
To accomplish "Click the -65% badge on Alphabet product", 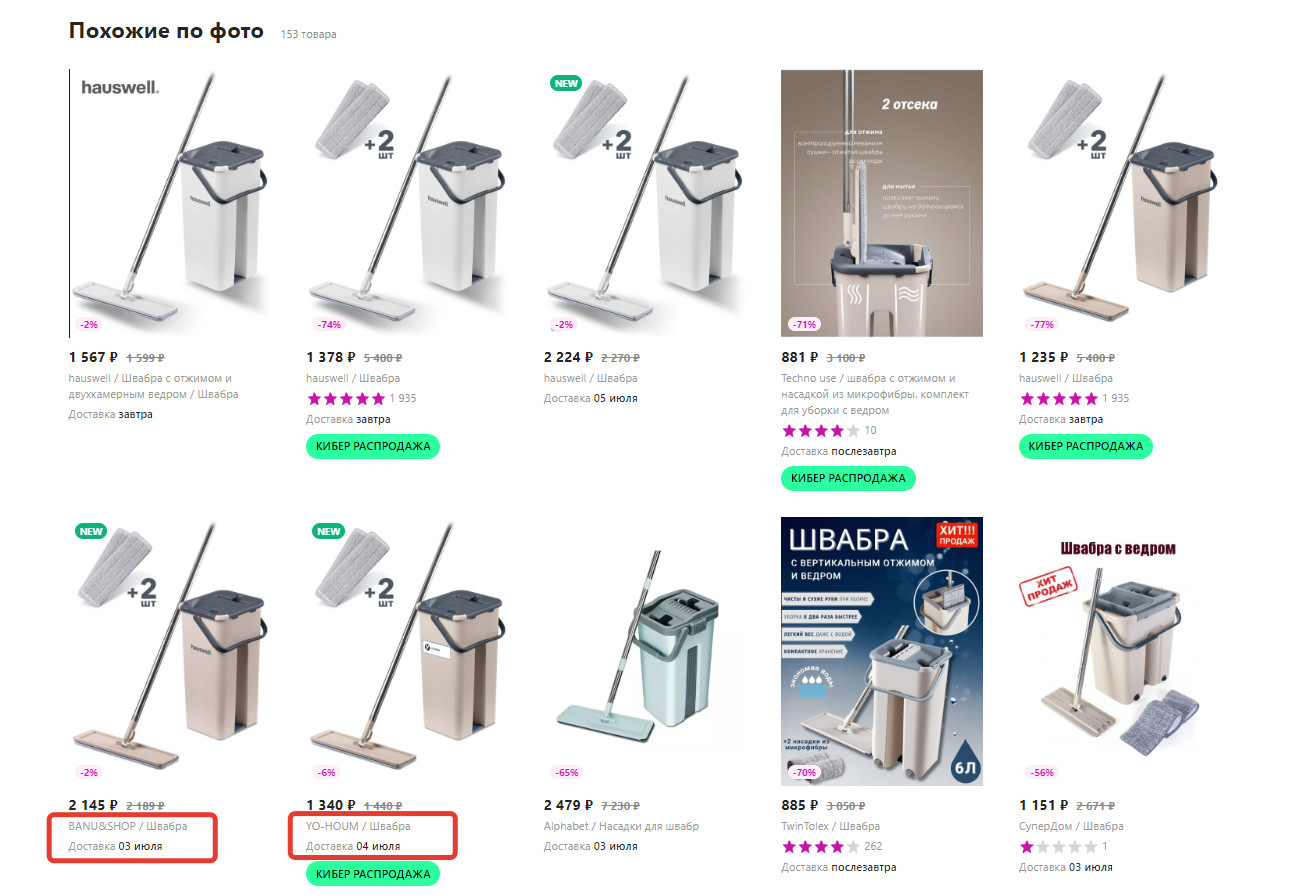I will point(566,772).
